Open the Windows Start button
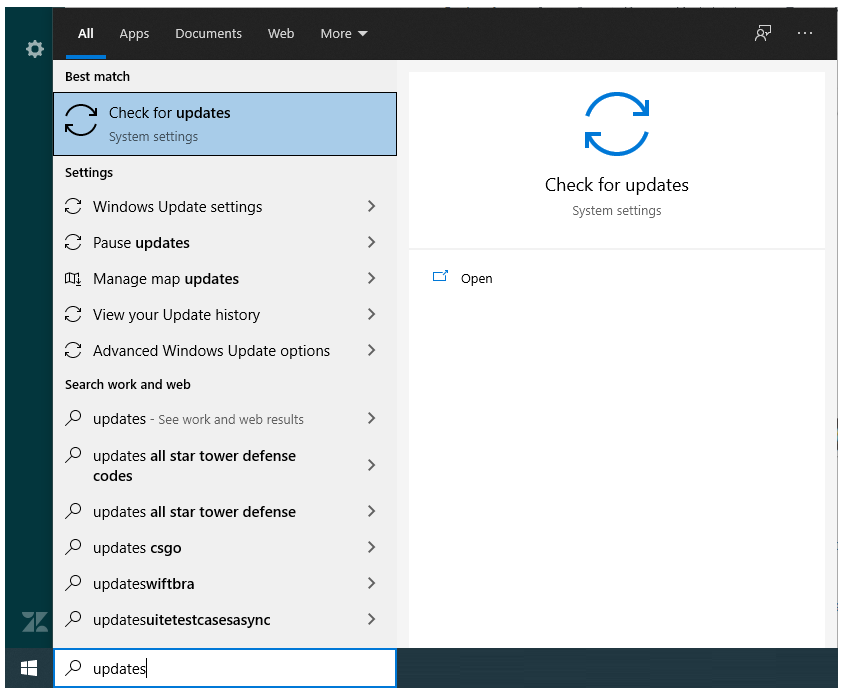The height and width of the screenshot is (697, 850). click(x=29, y=668)
